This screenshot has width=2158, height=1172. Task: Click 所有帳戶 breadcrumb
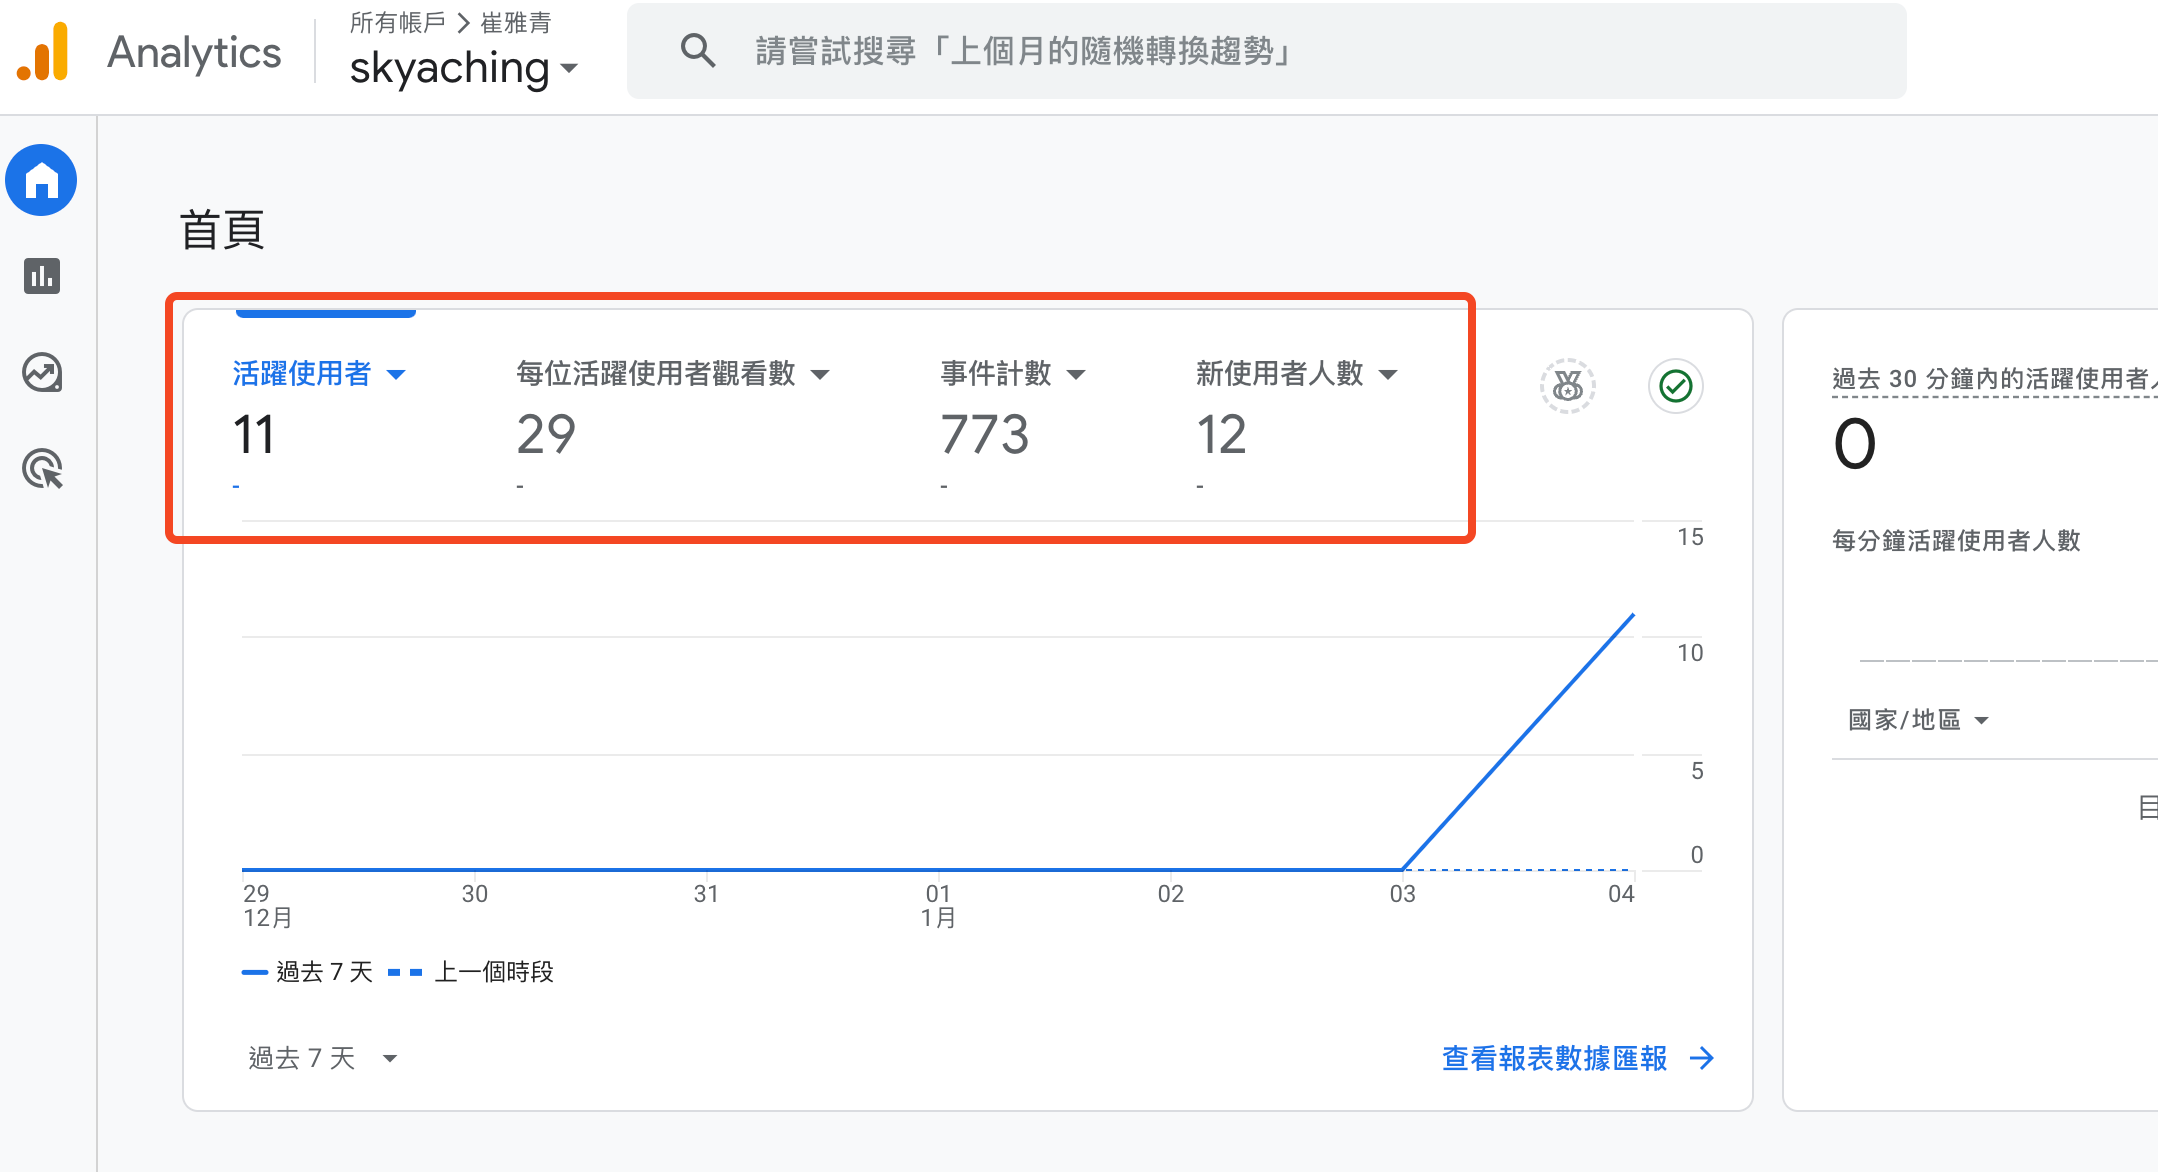398,22
